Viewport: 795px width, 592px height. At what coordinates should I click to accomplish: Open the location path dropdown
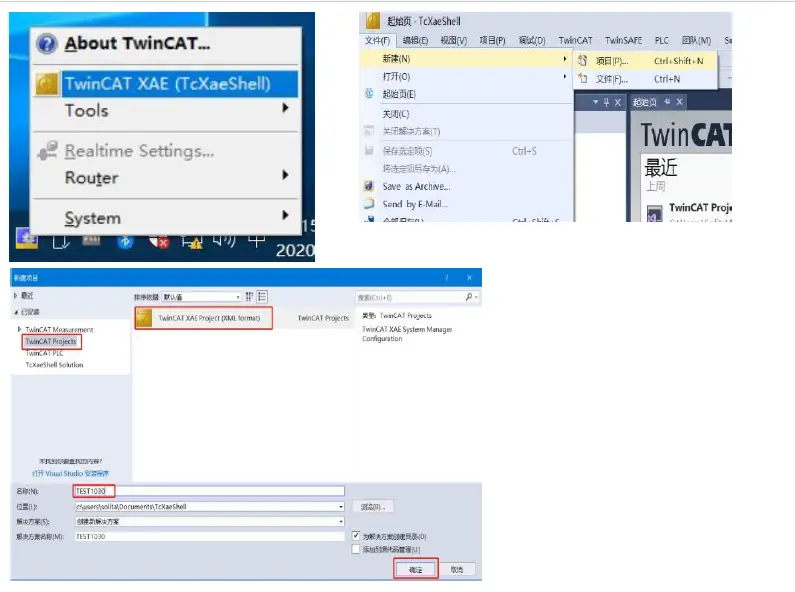341,506
